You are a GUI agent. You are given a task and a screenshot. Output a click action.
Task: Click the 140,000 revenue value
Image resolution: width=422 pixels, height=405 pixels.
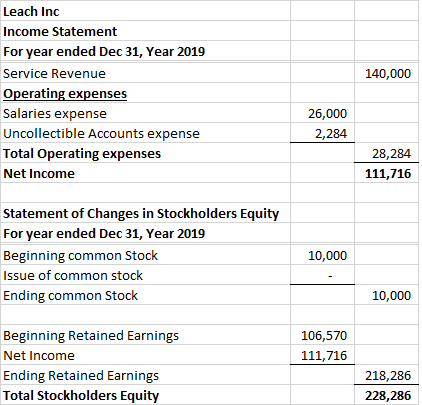(x=388, y=74)
